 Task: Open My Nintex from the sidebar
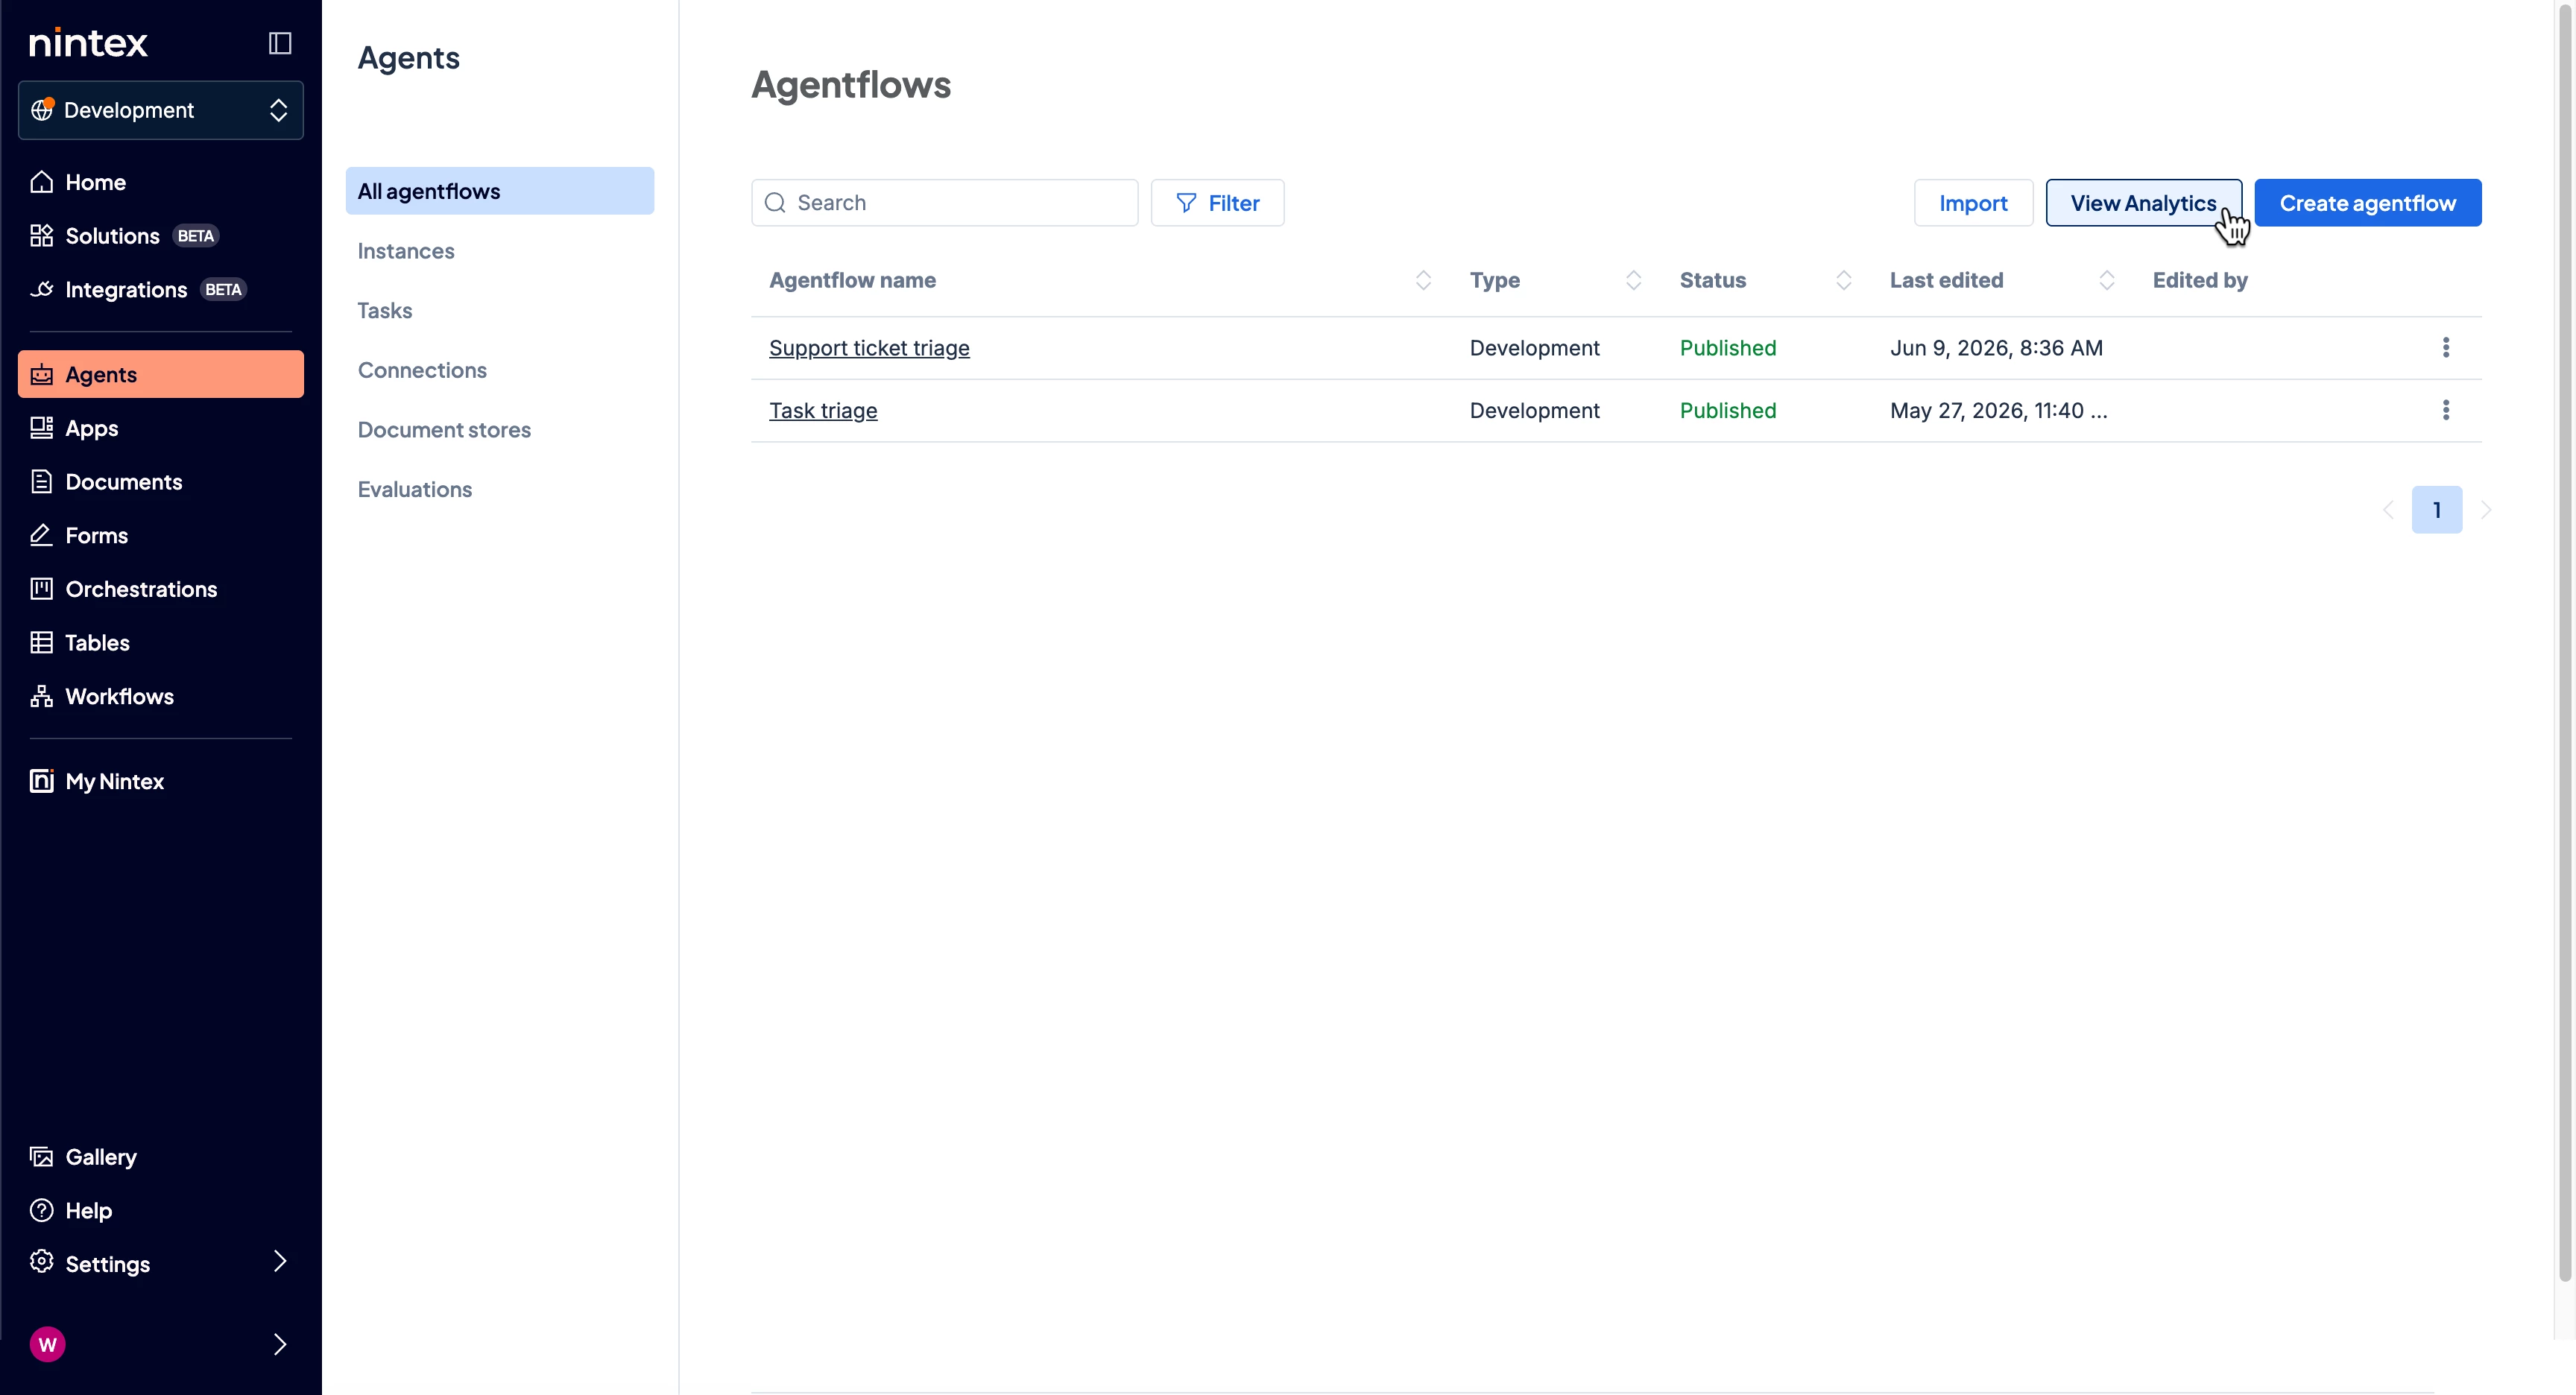[x=160, y=781]
